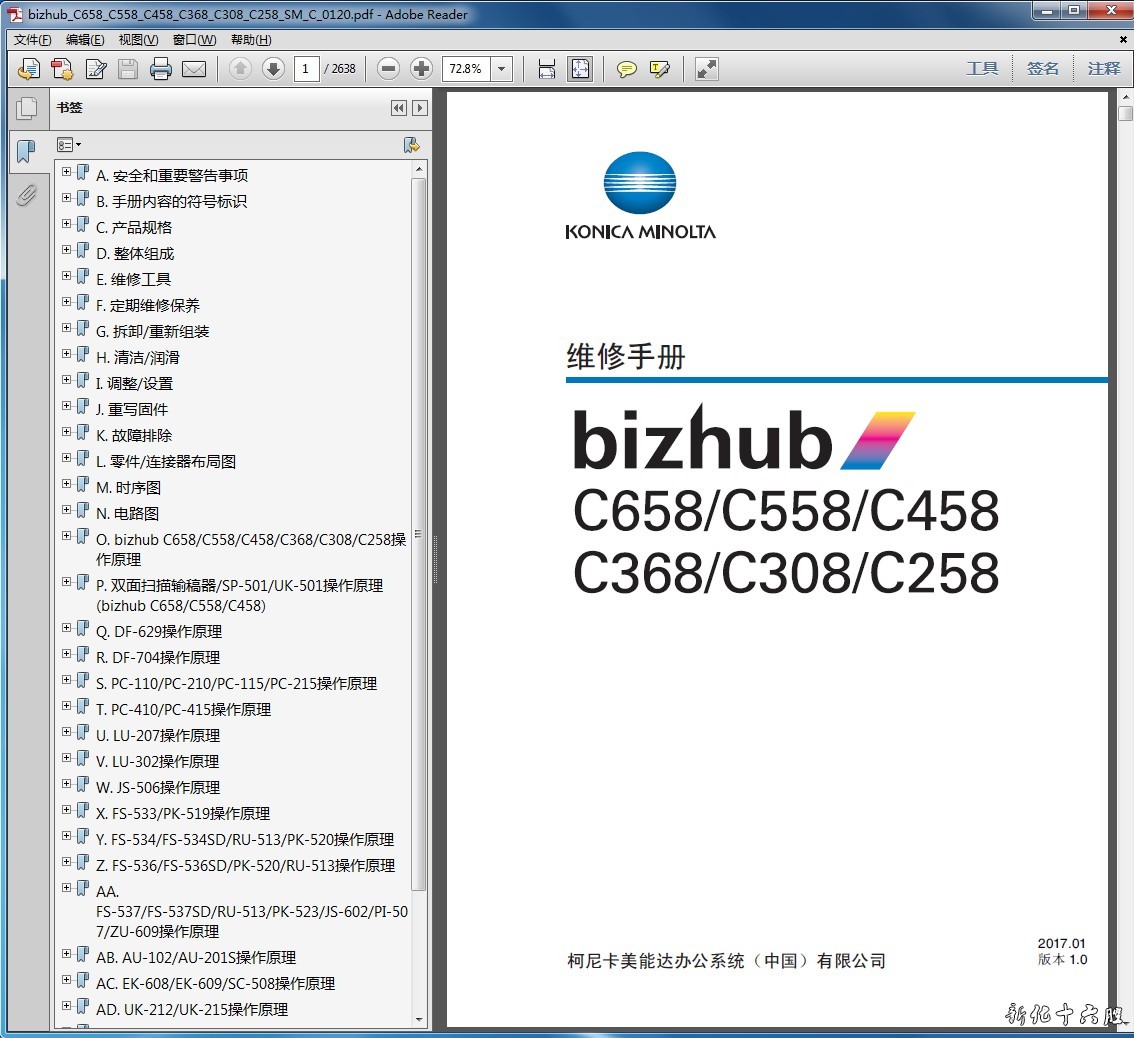Select the highlight text tool

659,69
